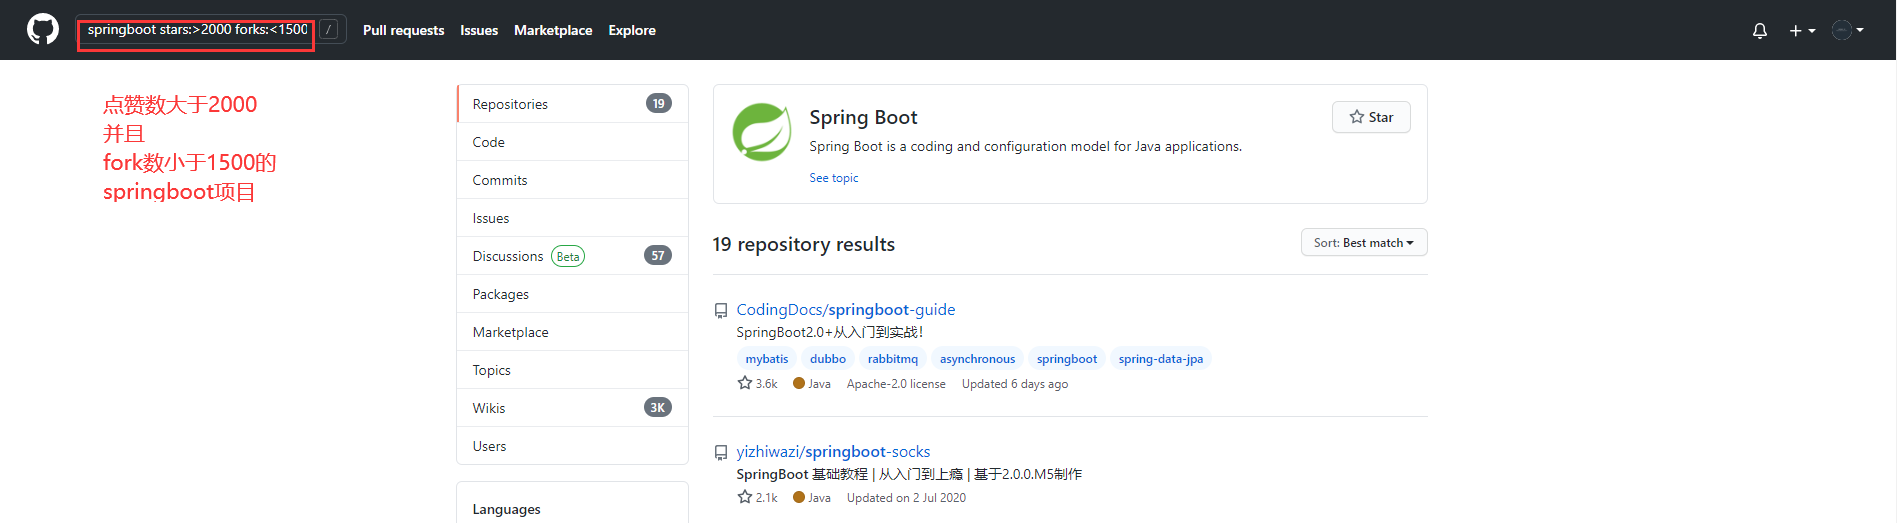1897x523 pixels.
Task: Click the dubbo topic tag
Action: (x=828, y=359)
